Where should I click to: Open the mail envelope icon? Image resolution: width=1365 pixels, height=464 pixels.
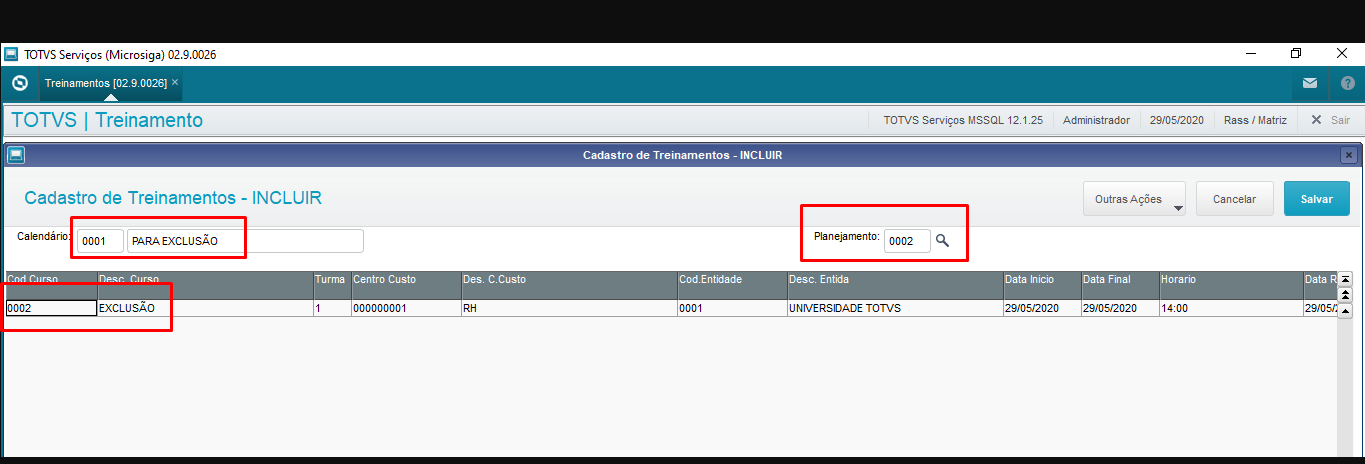1310,83
